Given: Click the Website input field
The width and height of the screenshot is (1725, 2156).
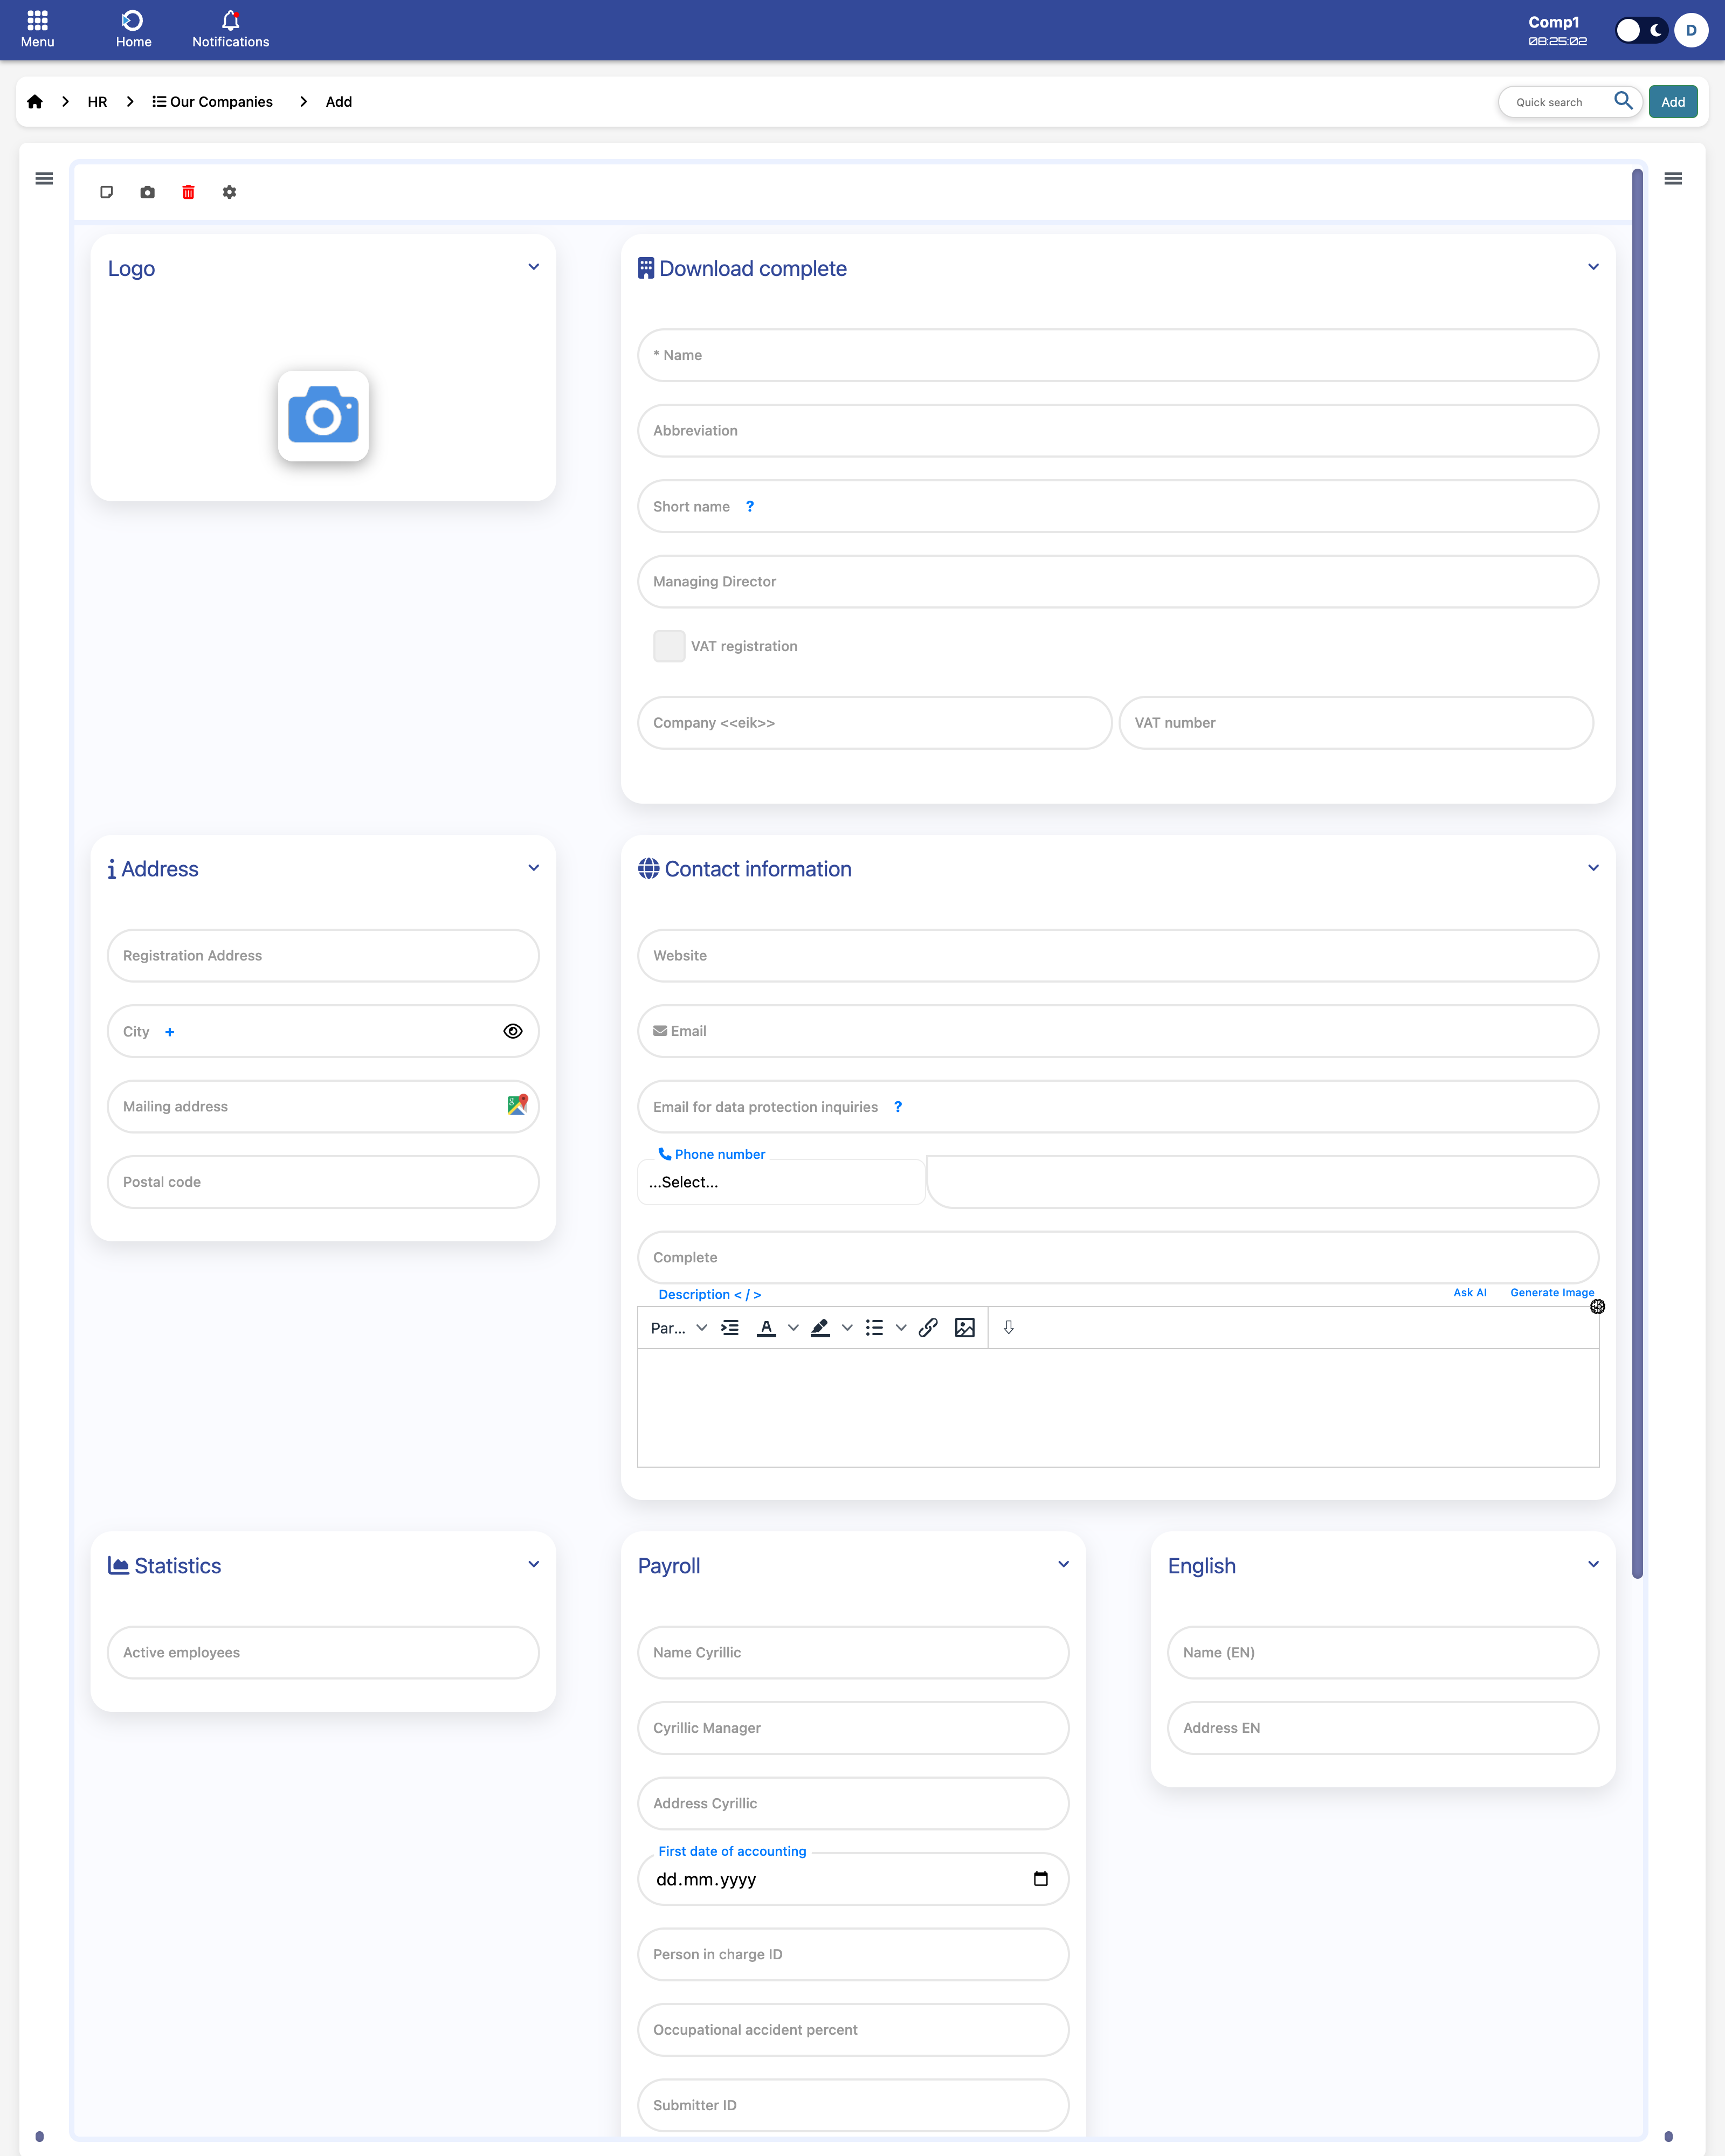Looking at the screenshot, I should point(1118,956).
